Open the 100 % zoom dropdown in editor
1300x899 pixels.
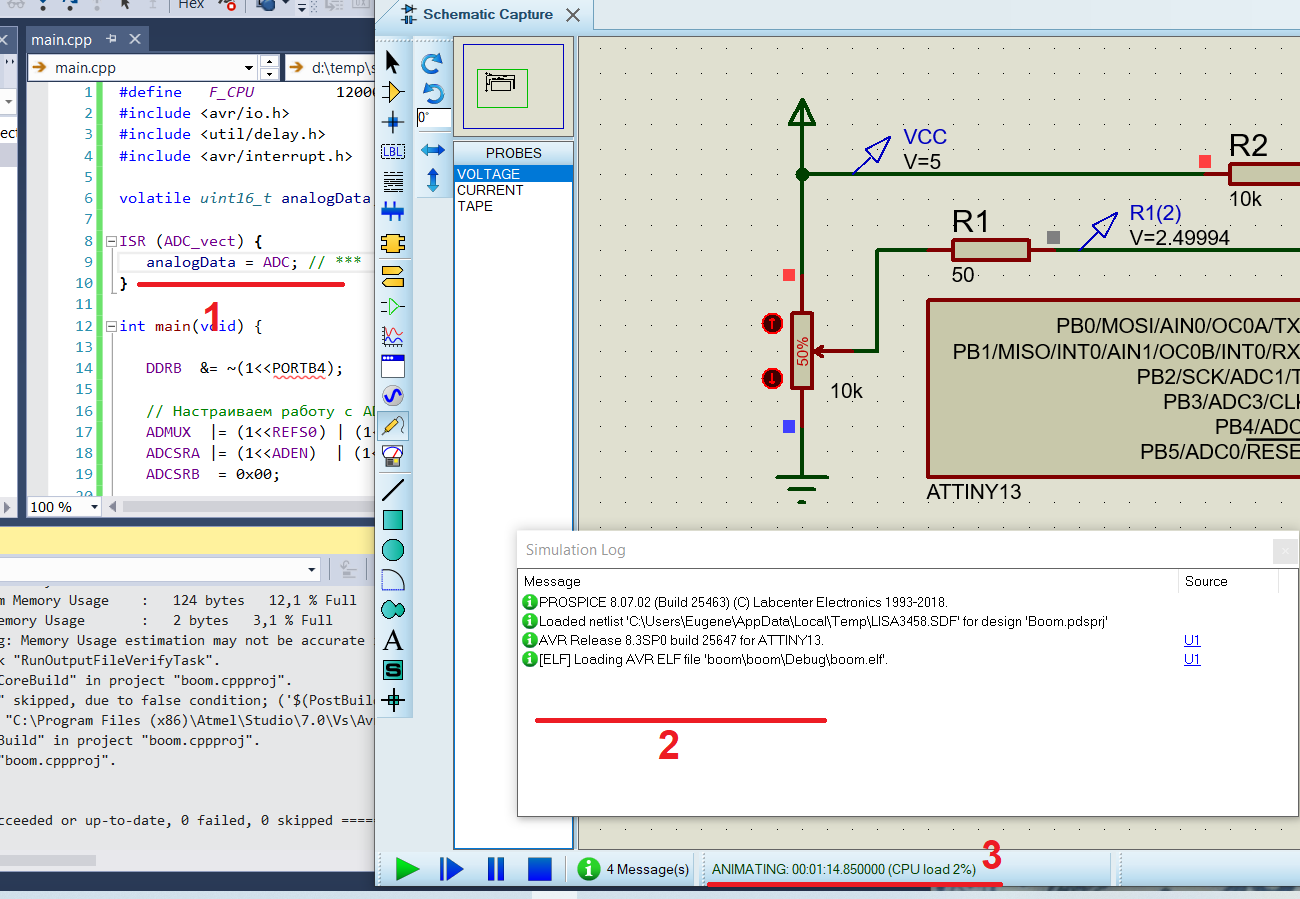coord(95,507)
